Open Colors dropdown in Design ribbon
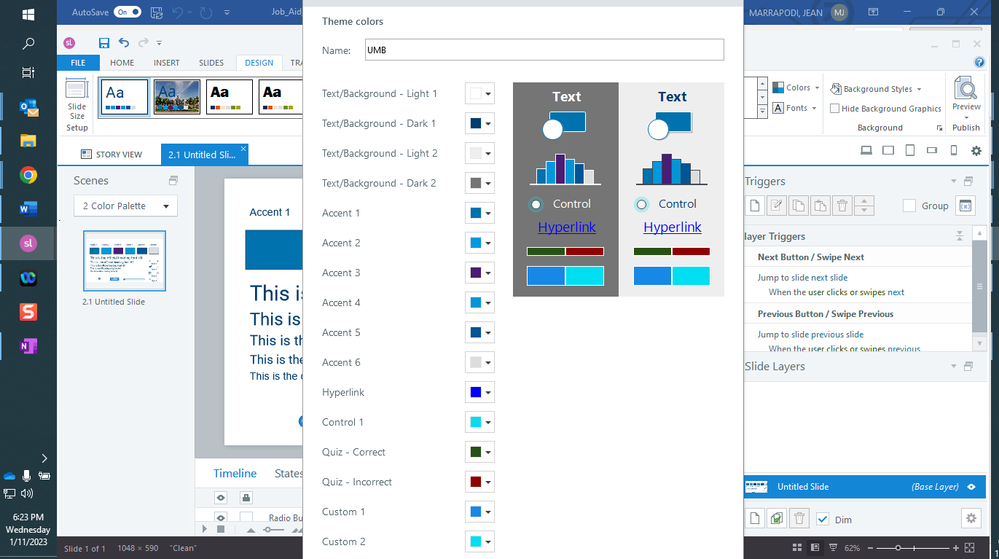The width and height of the screenshot is (999, 559). [796, 87]
